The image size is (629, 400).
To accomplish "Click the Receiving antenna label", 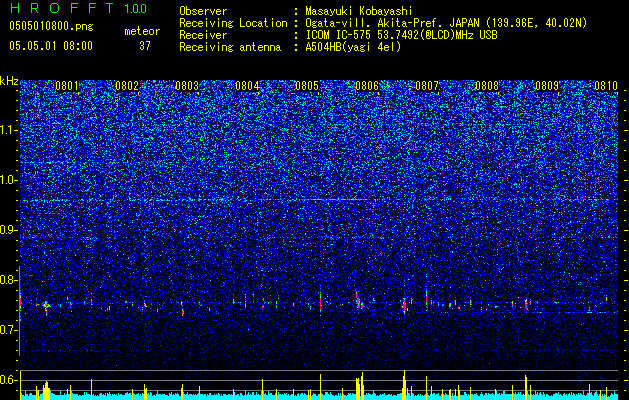I will (230, 47).
